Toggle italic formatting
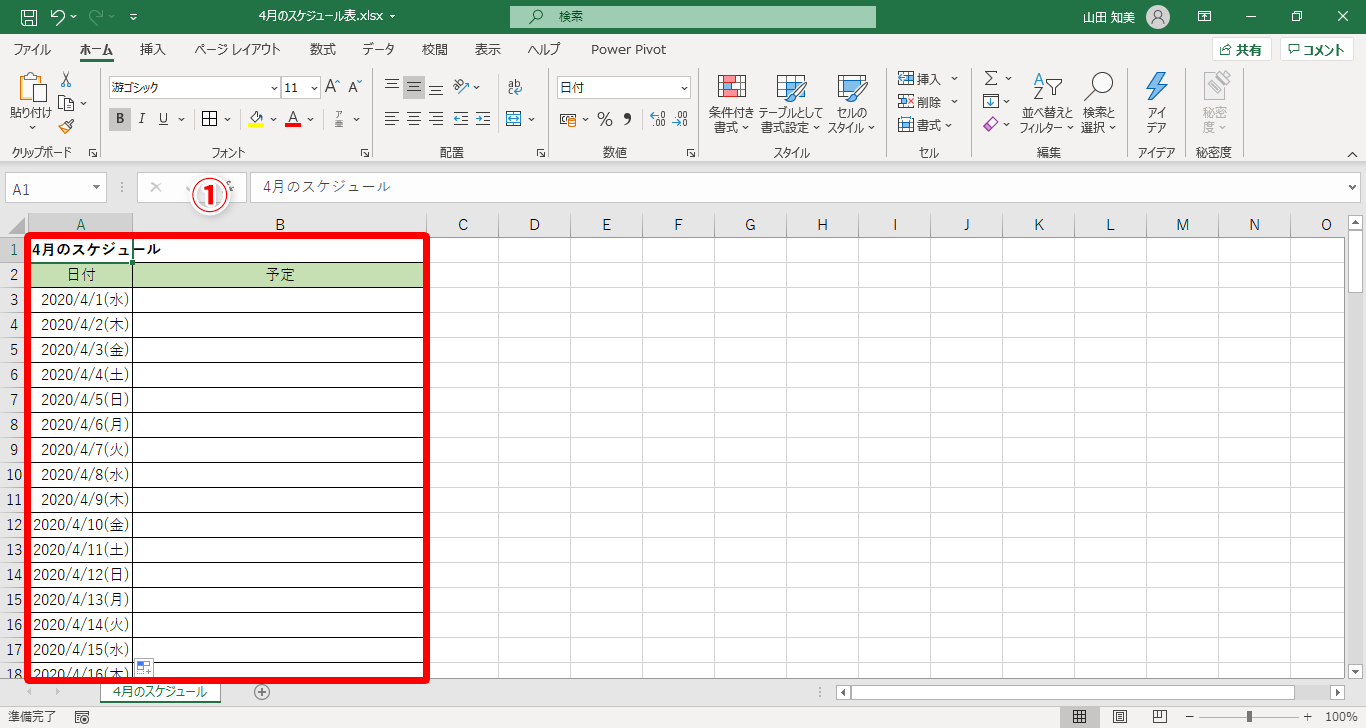This screenshot has width=1366, height=728. [141, 120]
